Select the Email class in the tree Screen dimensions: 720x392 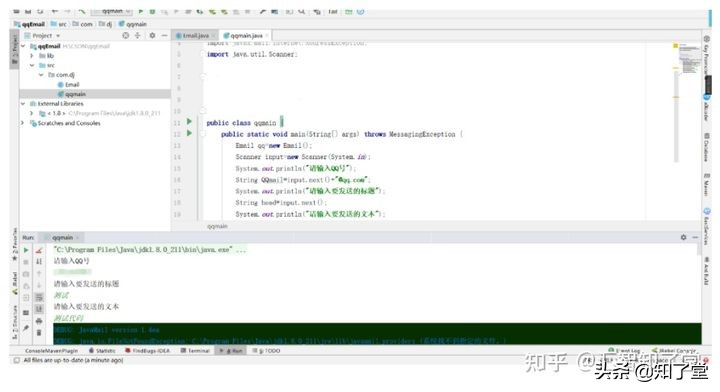(68, 84)
